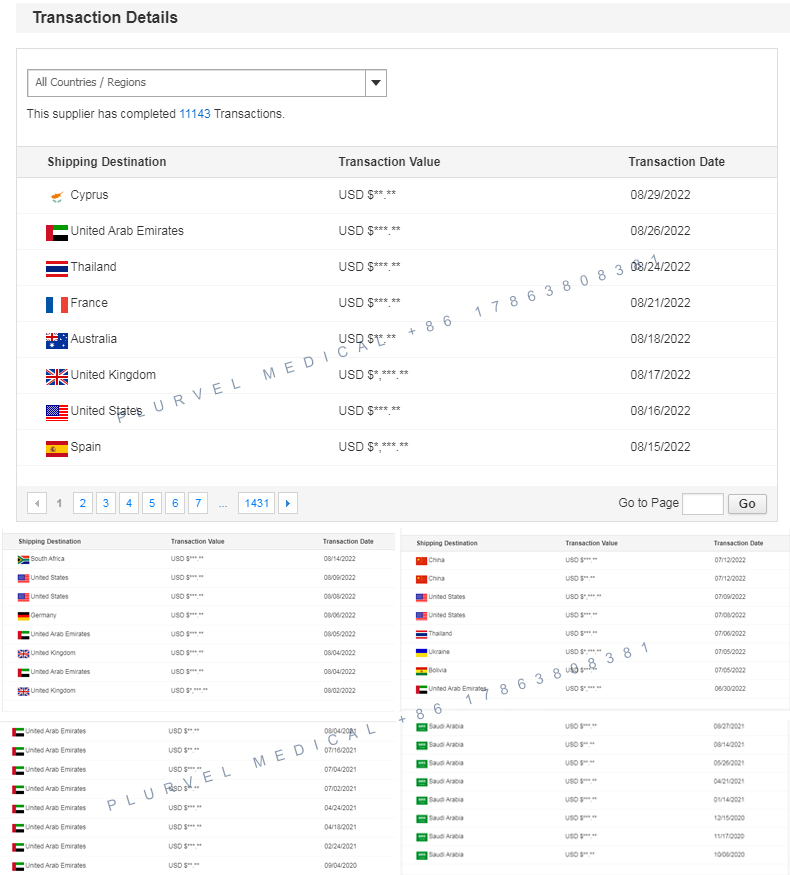Click the next page arrow

click(x=288, y=503)
